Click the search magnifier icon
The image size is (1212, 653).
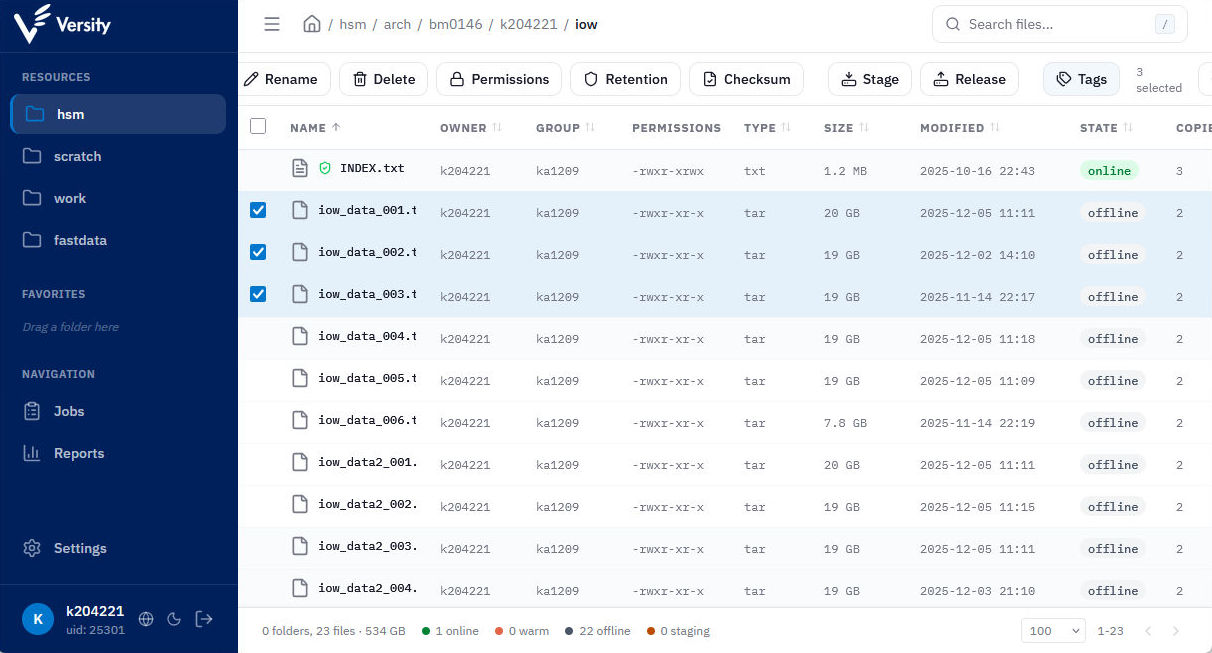point(953,24)
